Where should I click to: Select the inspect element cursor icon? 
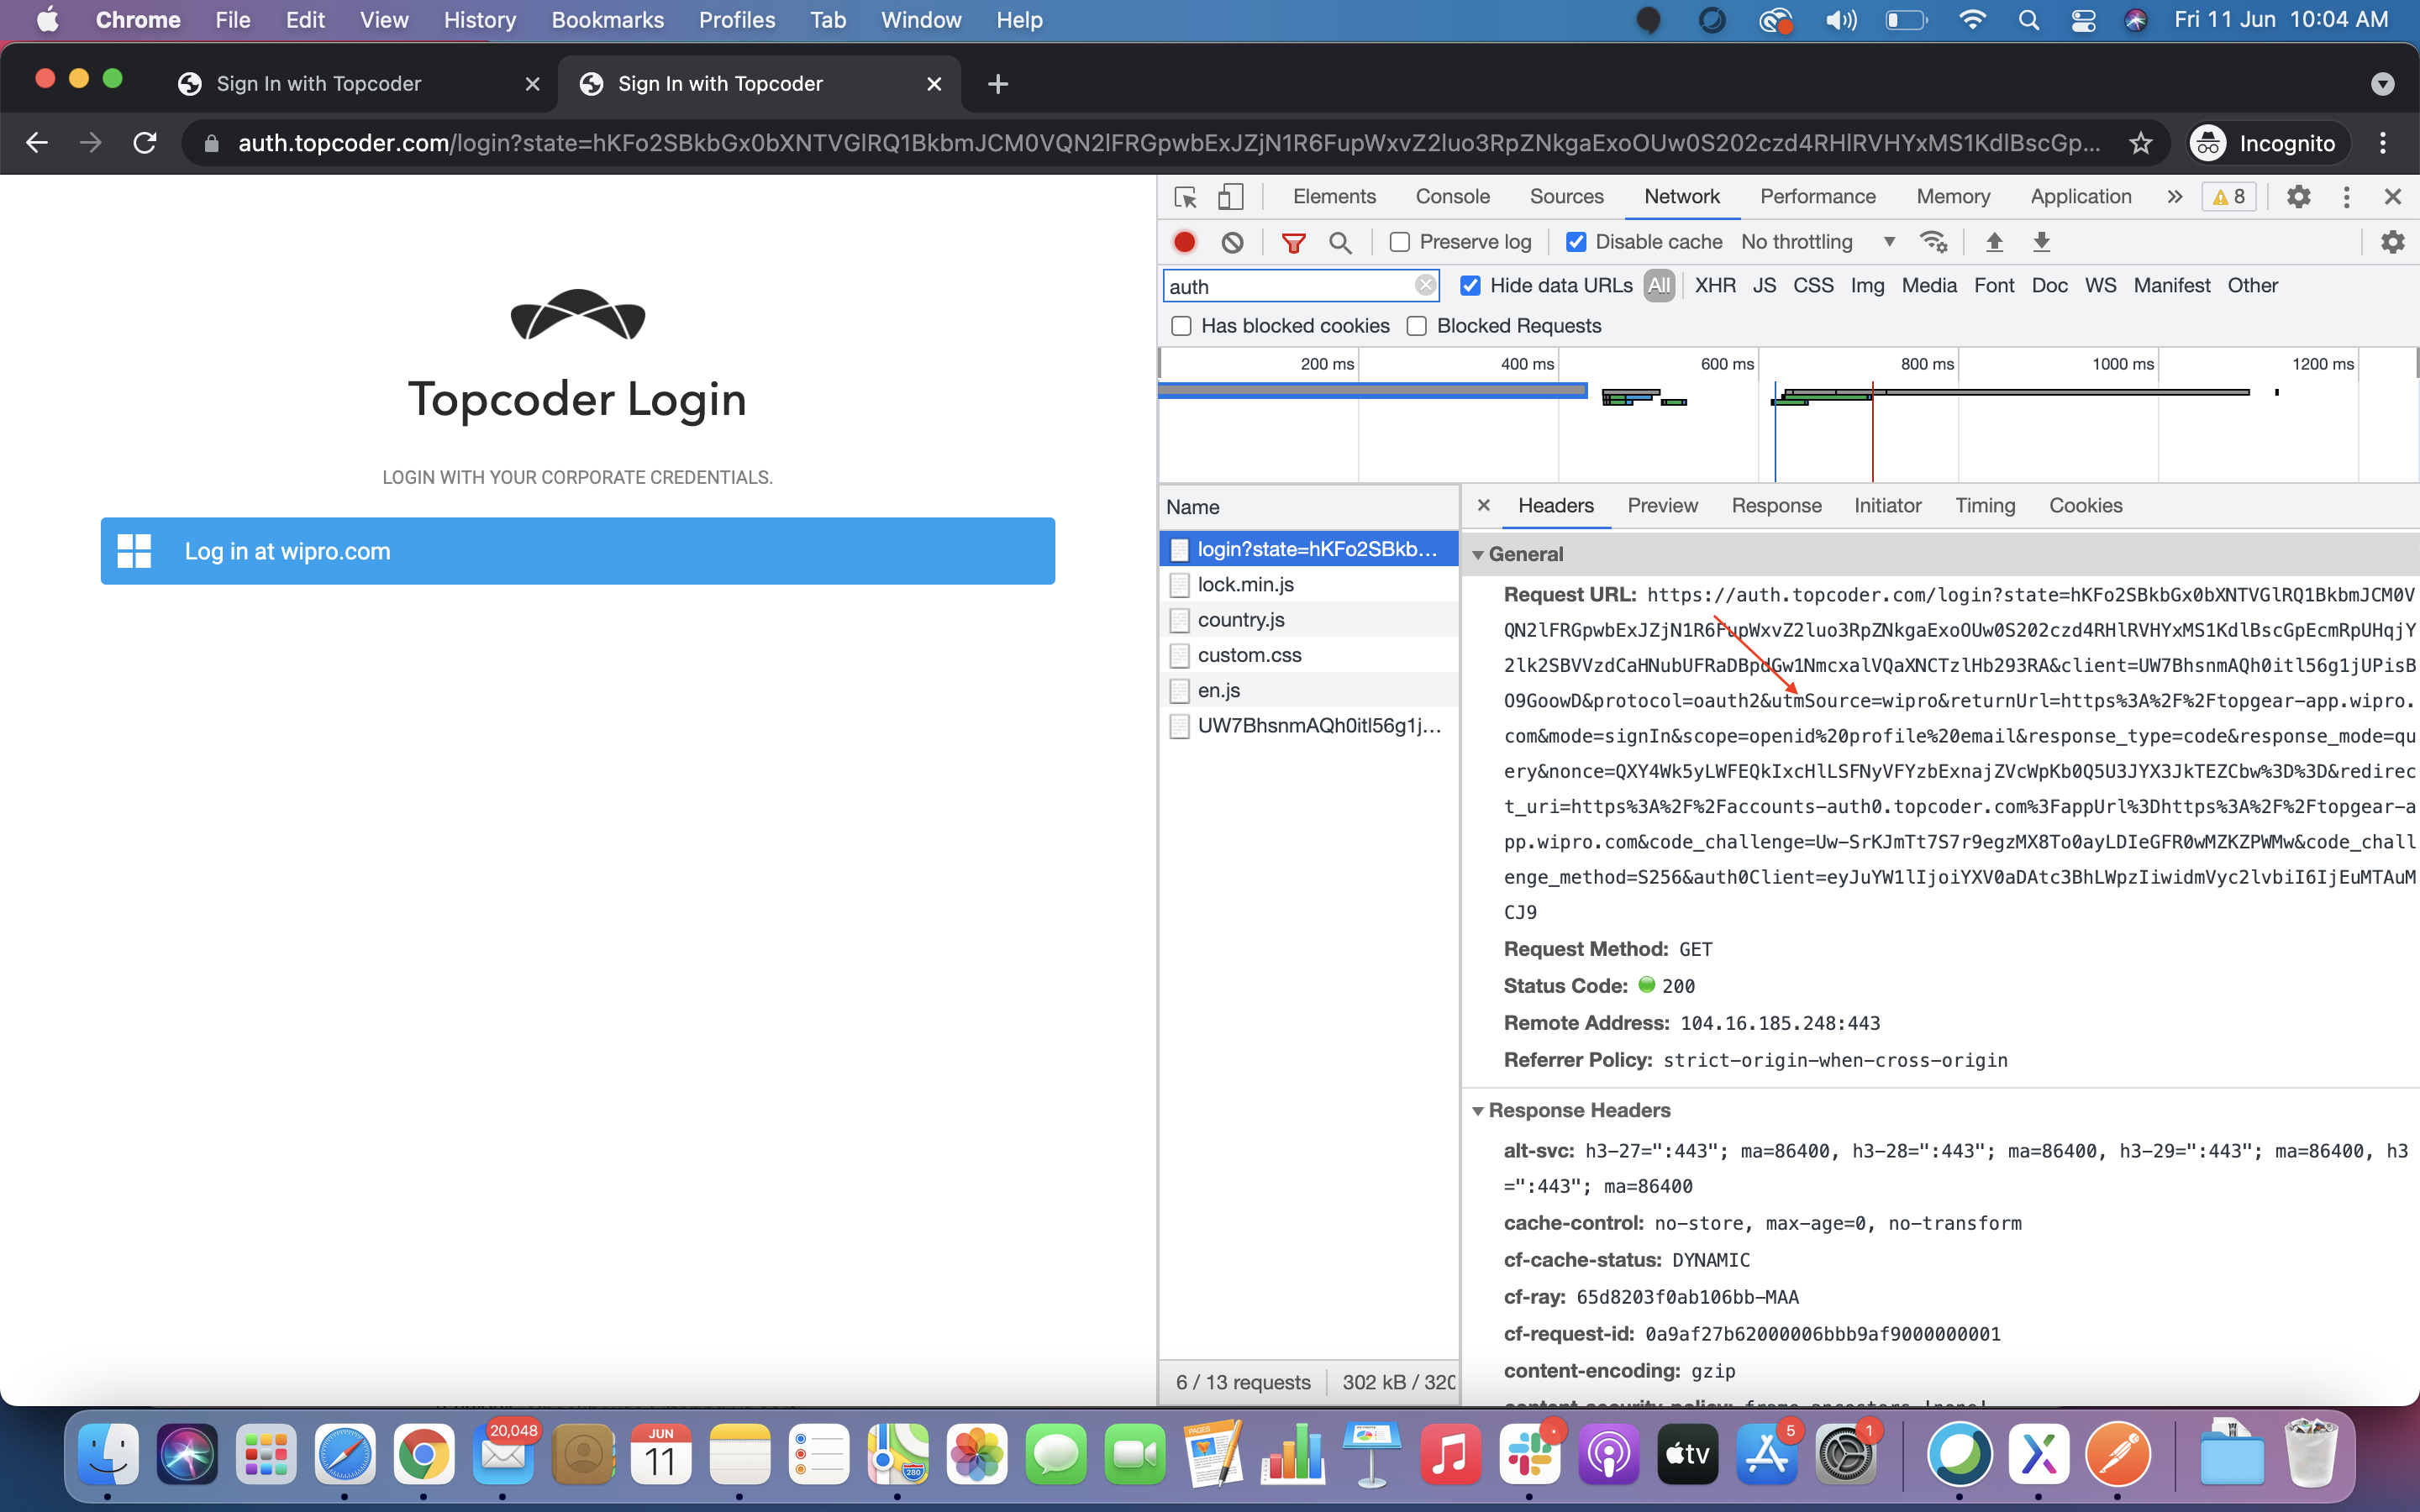(1184, 197)
